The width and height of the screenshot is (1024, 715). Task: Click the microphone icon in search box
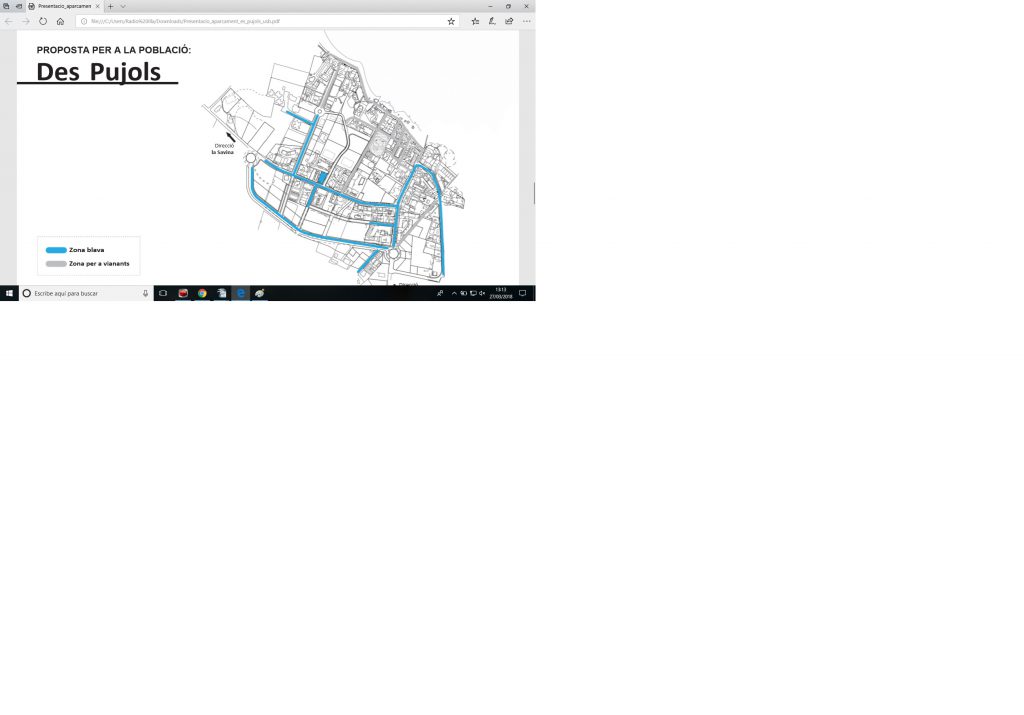point(145,293)
